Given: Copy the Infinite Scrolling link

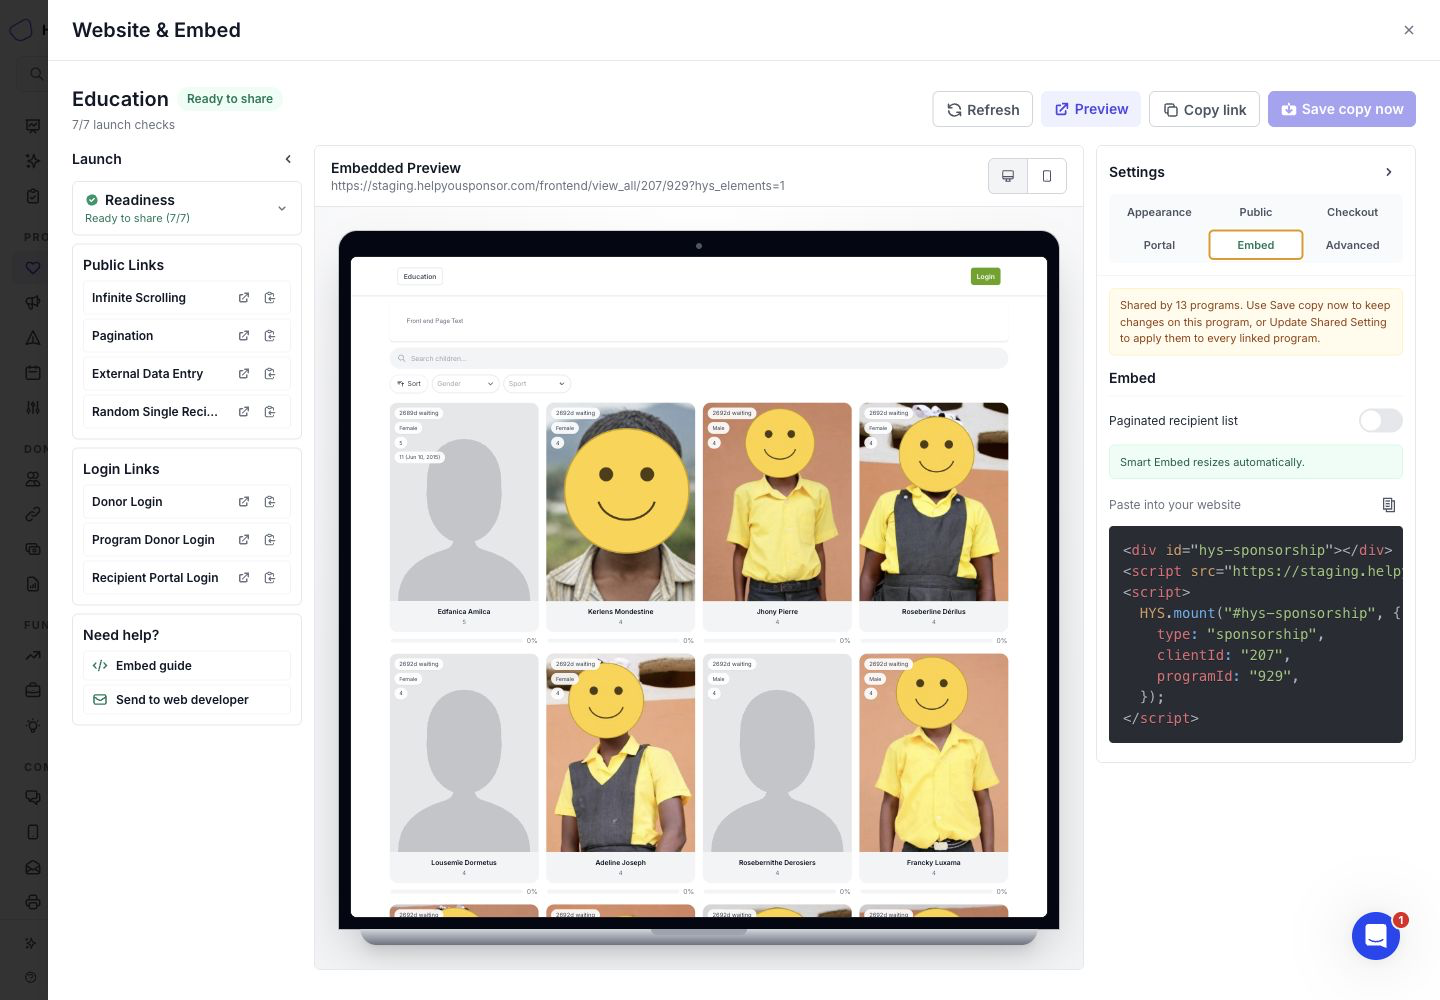Looking at the screenshot, I should click(270, 298).
